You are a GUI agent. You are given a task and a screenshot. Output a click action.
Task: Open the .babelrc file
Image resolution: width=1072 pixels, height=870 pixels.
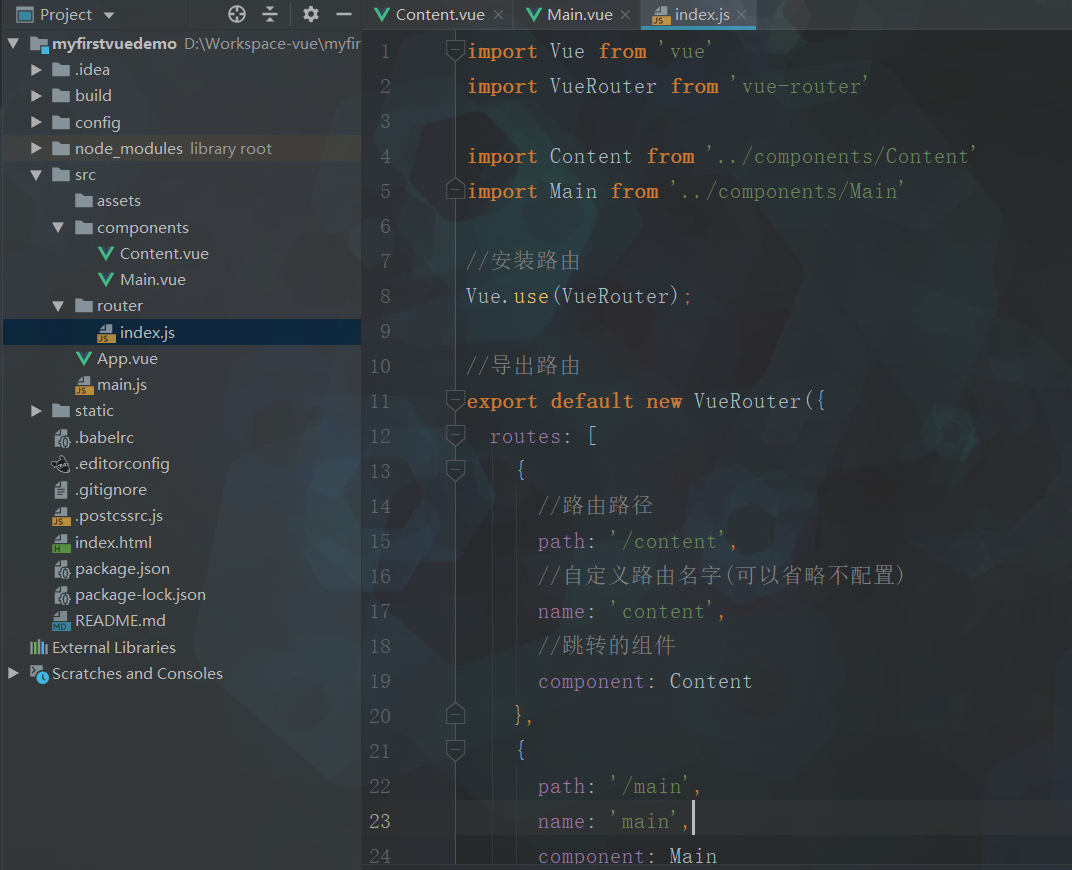click(104, 437)
